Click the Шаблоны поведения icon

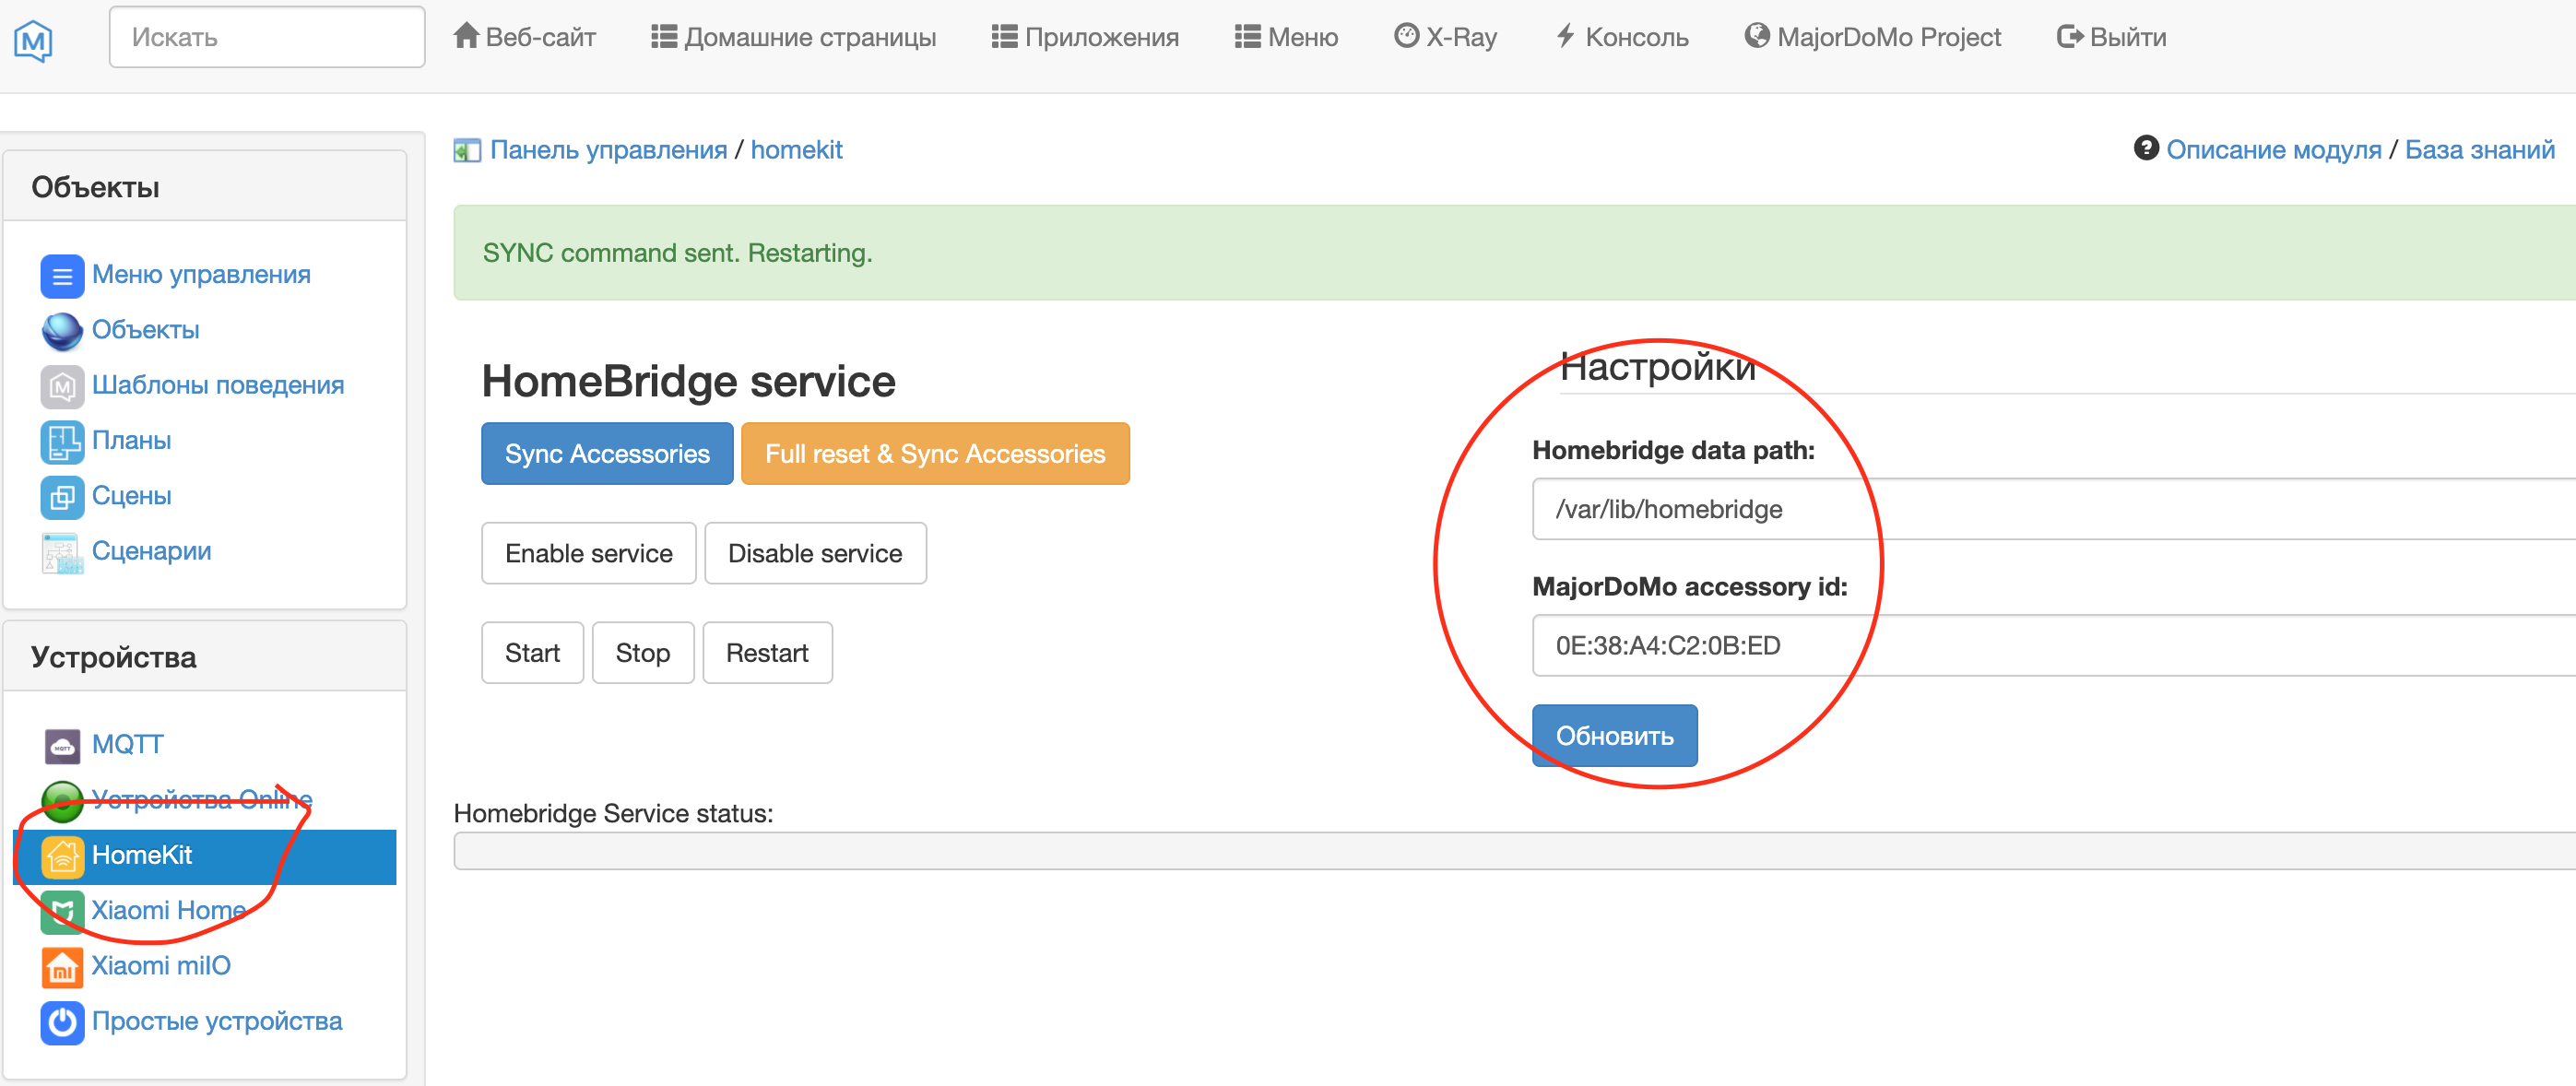62,386
